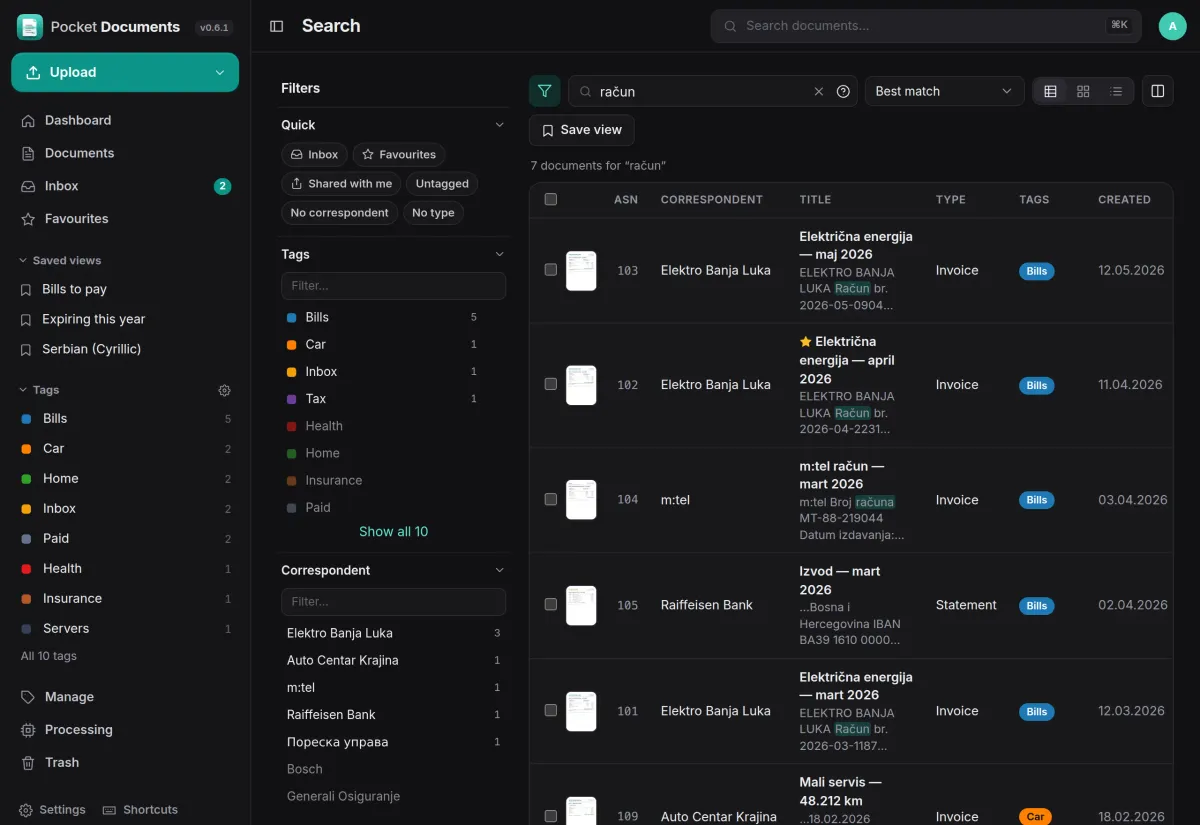Viewport: 1200px width, 825px height.
Task: Filter by the blue Bills tag swatch
Action: click(292, 317)
